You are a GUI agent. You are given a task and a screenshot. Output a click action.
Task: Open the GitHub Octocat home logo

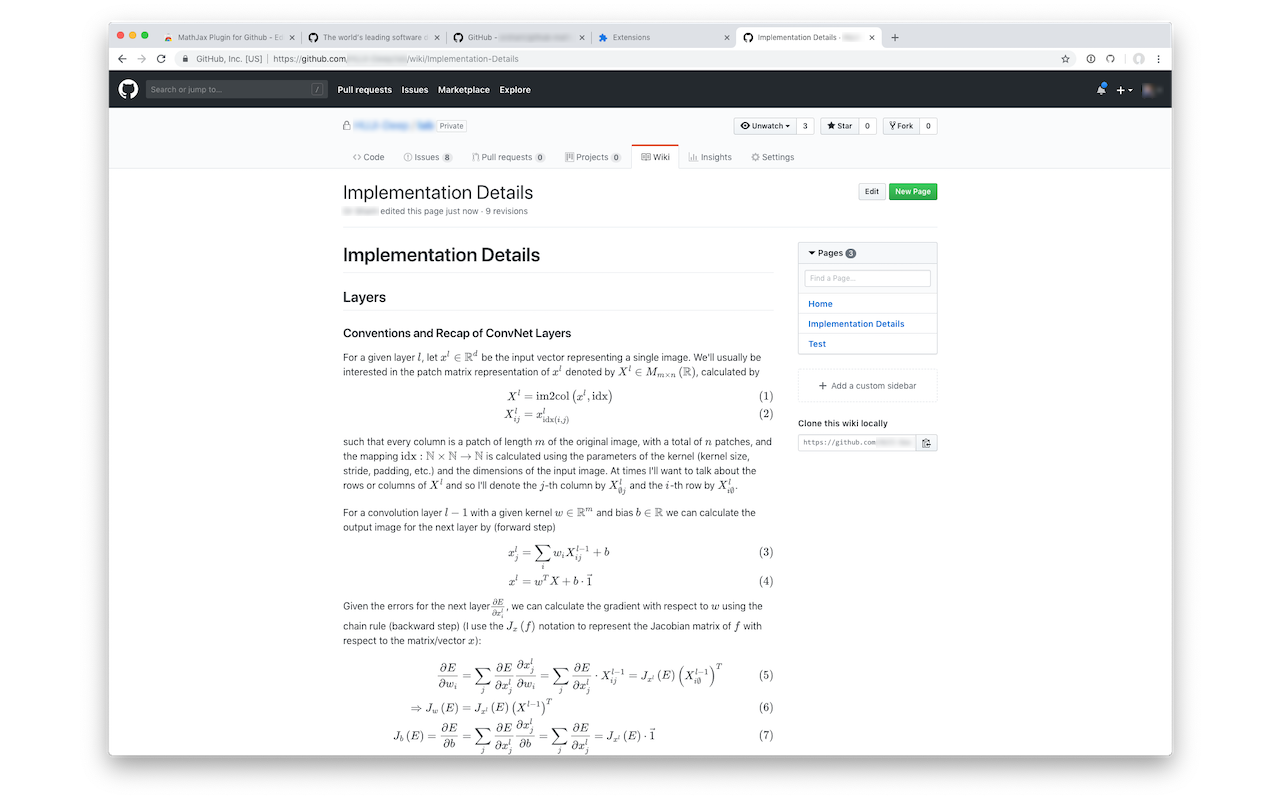[128, 89]
